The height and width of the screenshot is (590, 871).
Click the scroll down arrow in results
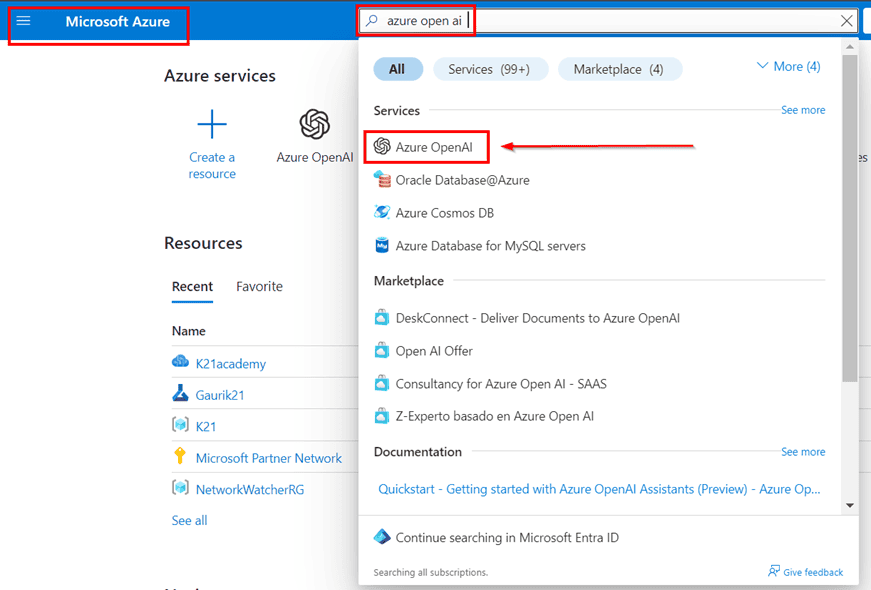pos(850,506)
